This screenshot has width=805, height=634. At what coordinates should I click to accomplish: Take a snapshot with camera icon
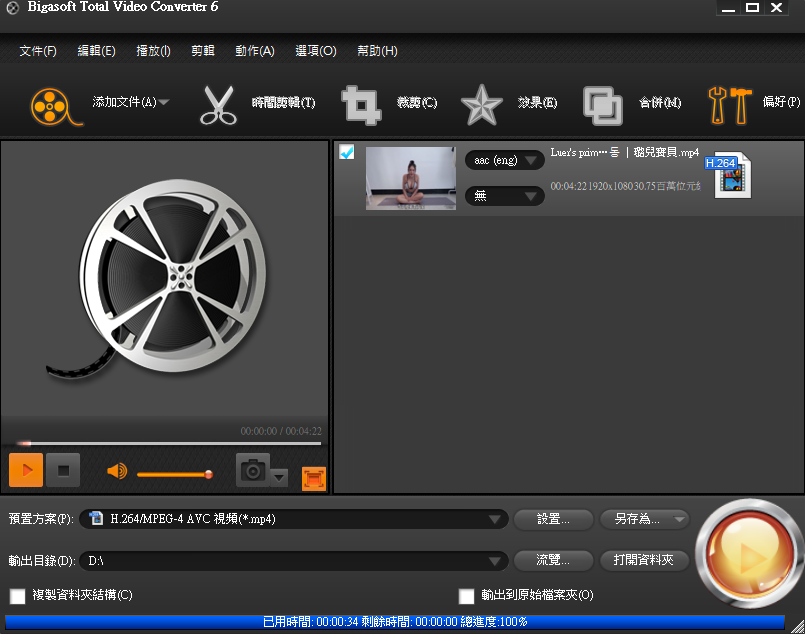253,469
